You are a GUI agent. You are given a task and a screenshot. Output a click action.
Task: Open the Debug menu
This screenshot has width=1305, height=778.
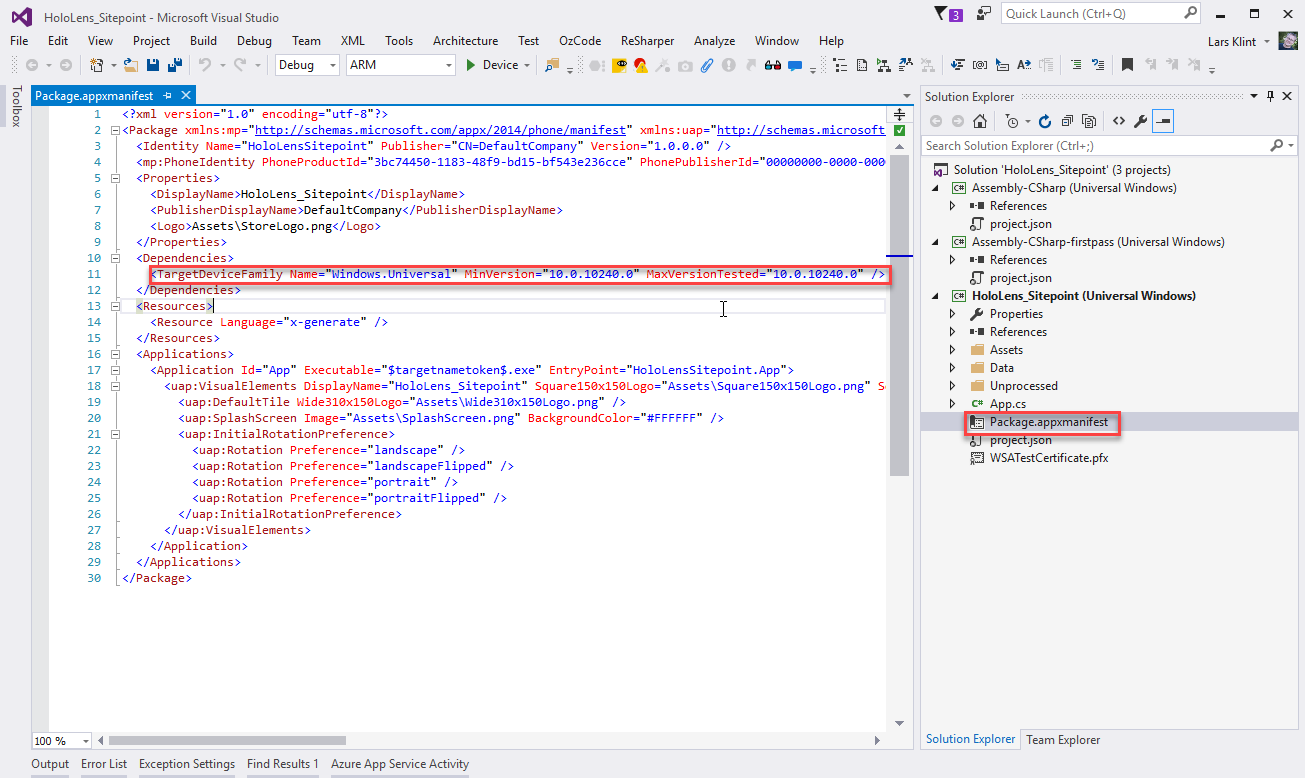pos(254,41)
